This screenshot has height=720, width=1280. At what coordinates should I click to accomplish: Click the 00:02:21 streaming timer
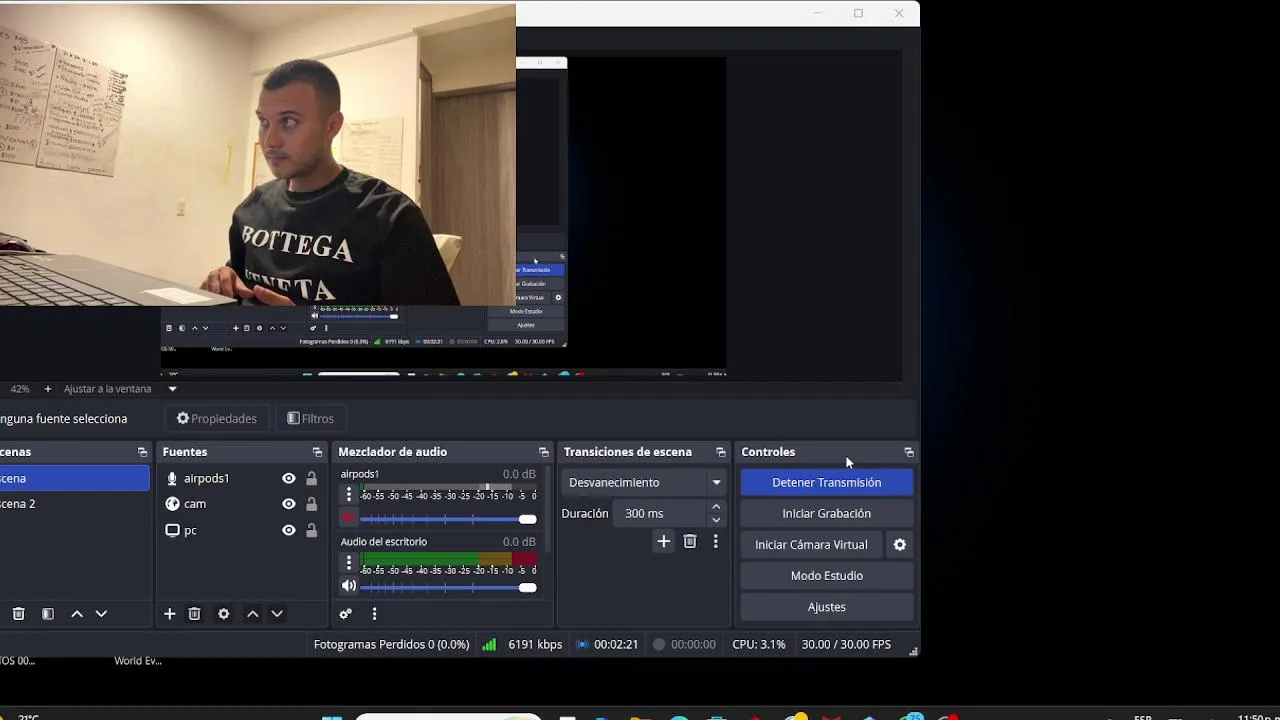[616, 645]
